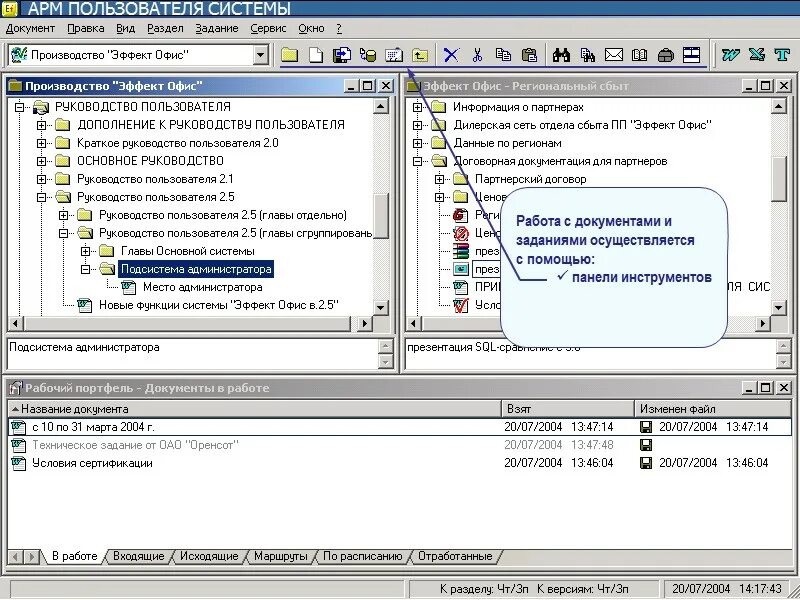This screenshot has width=800, height=600.
Task: Open the Раздел menu
Action: pos(165,29)
